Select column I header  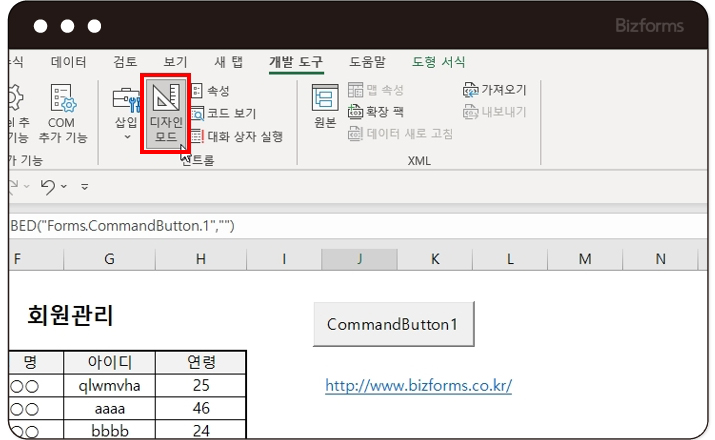click(284, 259)
